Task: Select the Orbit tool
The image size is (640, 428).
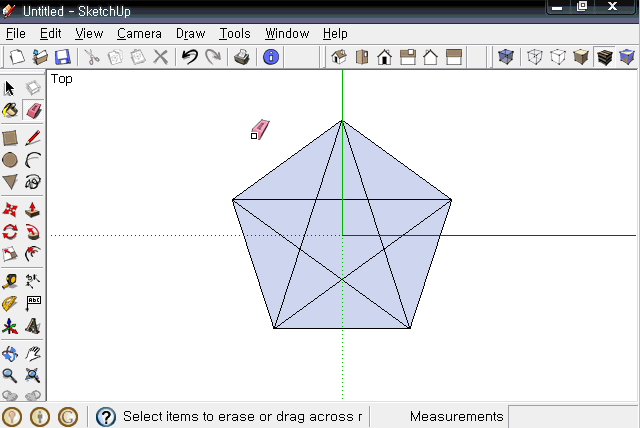Action: pos(10,354)
